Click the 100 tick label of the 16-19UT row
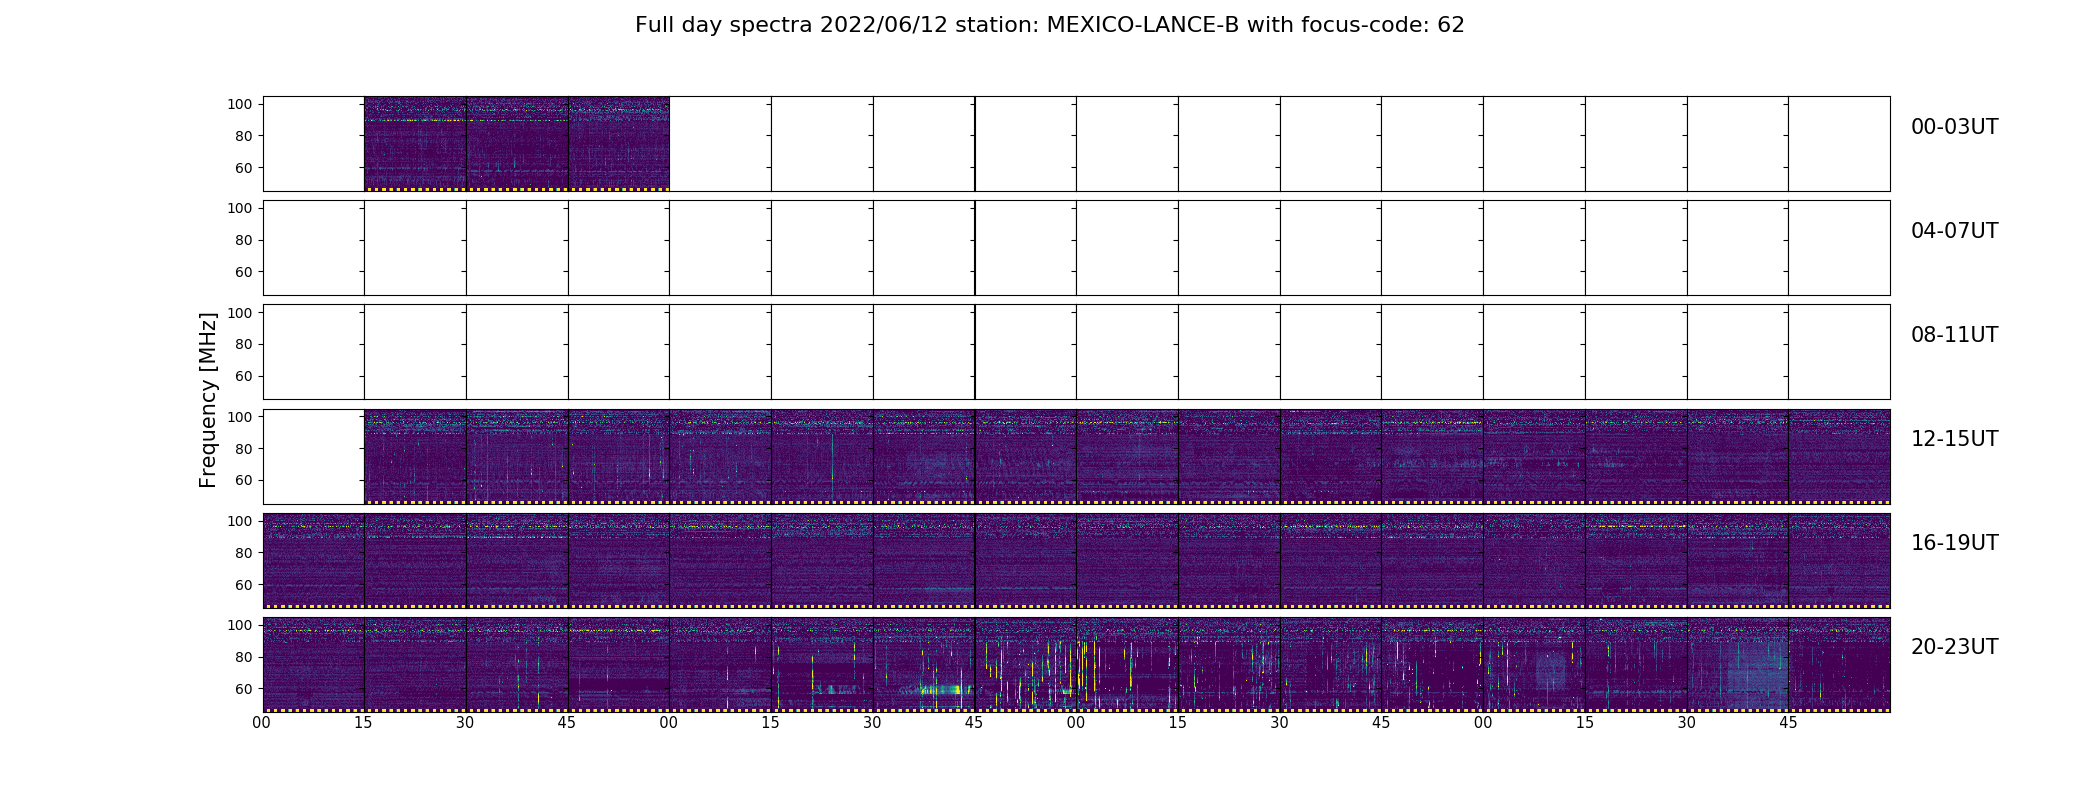Image resolution: width=2100 pixels, height=800 pixels. [240, 521]
